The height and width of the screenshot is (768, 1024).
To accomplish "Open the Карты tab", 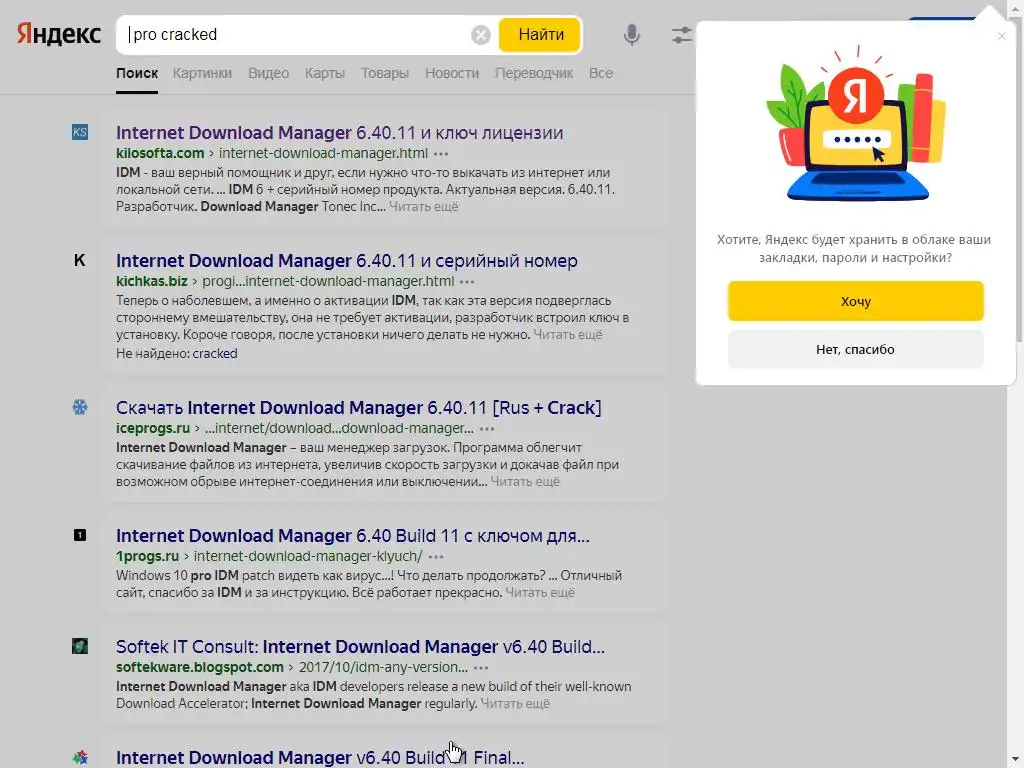I will 325,73.
